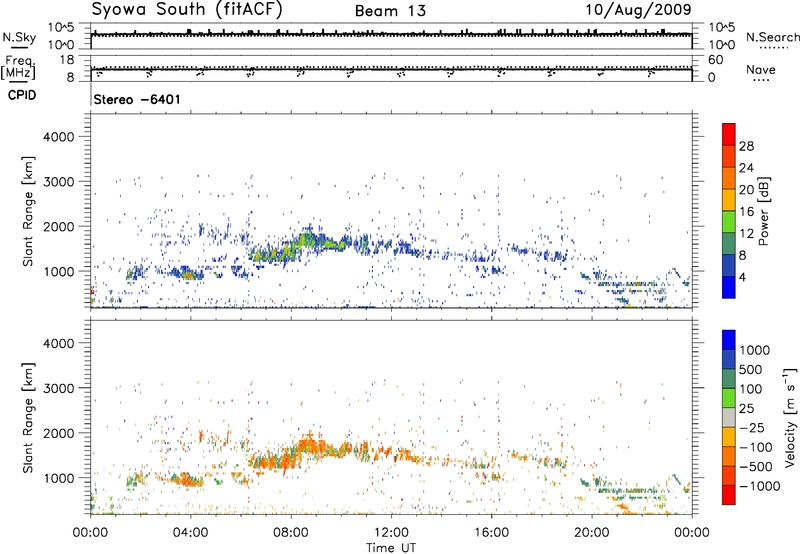Click the '2000' tick label in the power panel
The width and height of the screenshot is (800, 554).
[58, 227]
